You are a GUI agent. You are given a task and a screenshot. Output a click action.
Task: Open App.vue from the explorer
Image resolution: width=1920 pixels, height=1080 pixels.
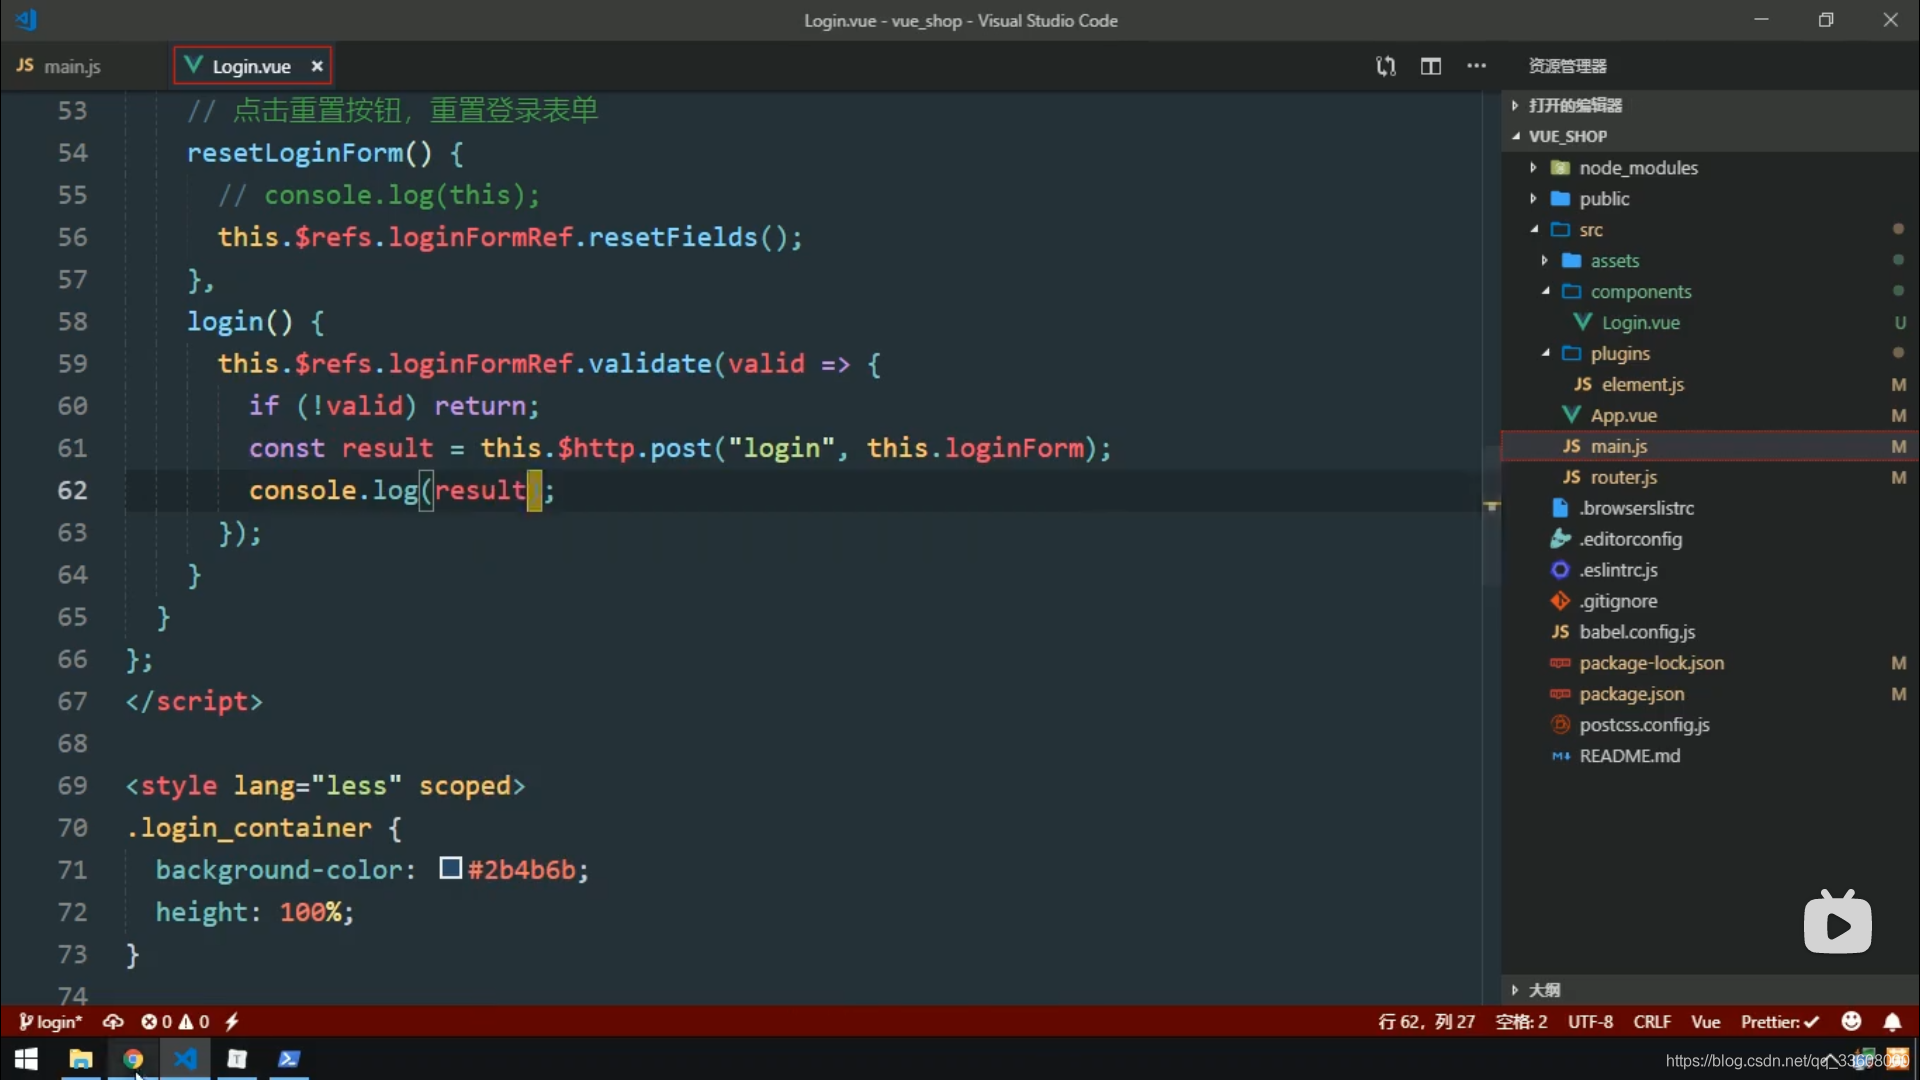1623,416
